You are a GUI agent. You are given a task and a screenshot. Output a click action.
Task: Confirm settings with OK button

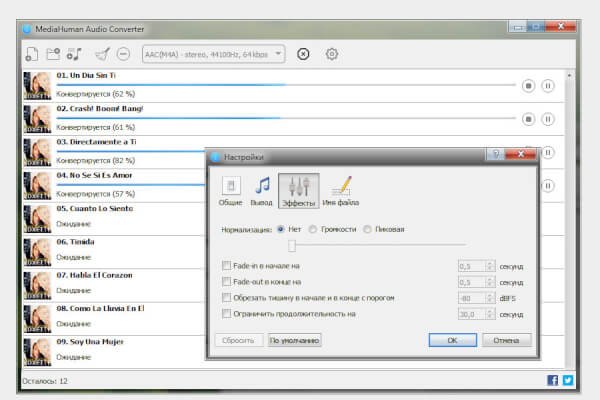pos(453,340)
